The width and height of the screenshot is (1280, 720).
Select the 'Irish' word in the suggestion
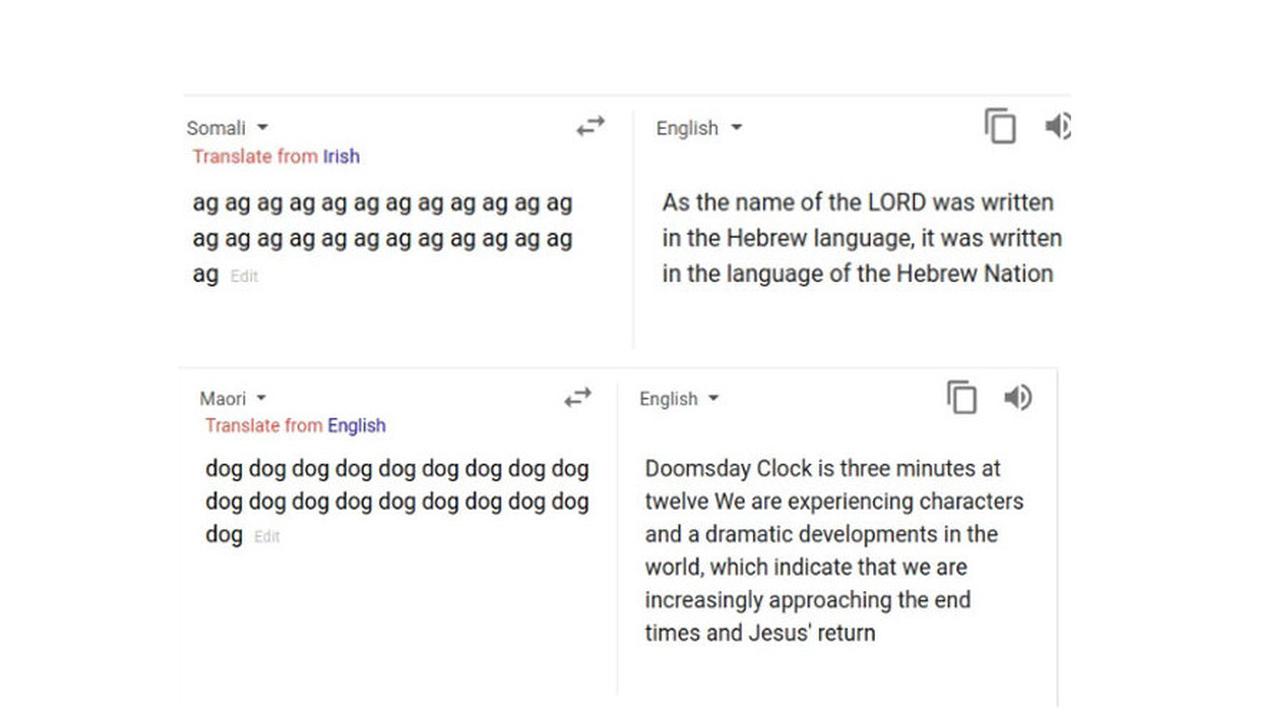(343, 157)
